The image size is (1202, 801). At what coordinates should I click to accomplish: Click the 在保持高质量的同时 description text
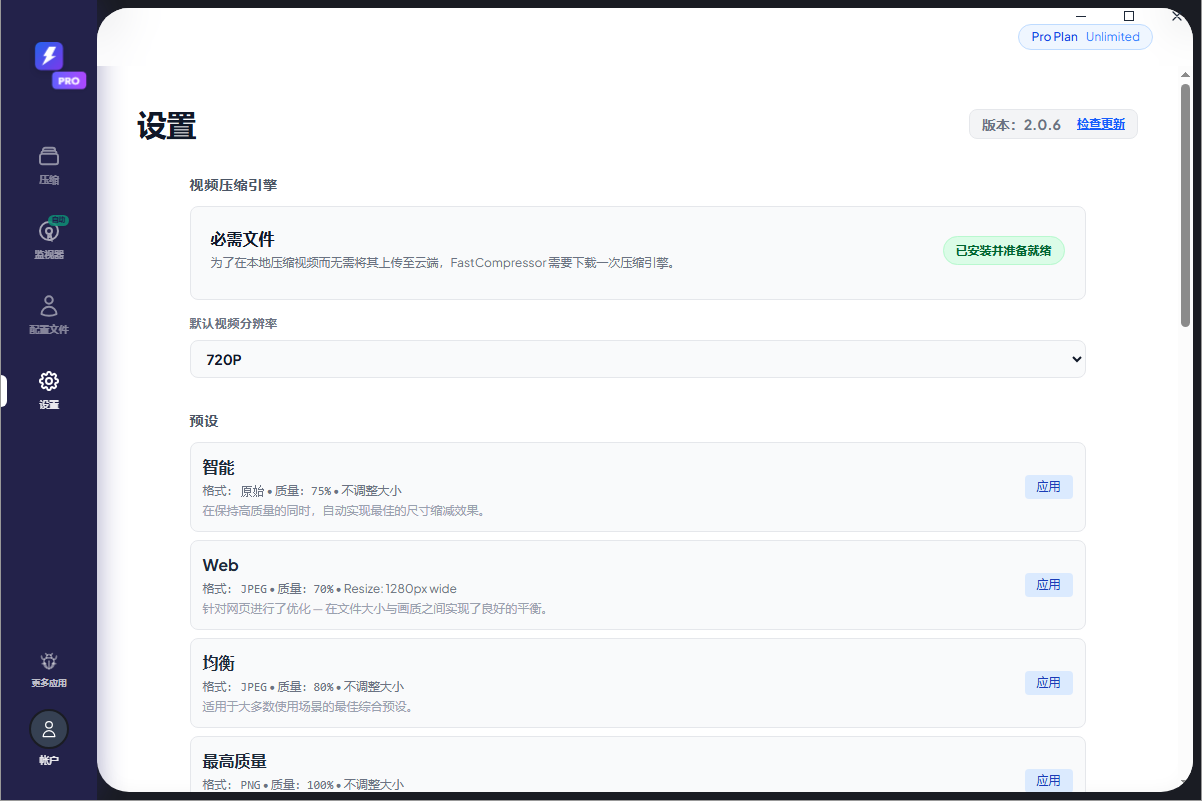pyautogui.click(x=343, y=511)
